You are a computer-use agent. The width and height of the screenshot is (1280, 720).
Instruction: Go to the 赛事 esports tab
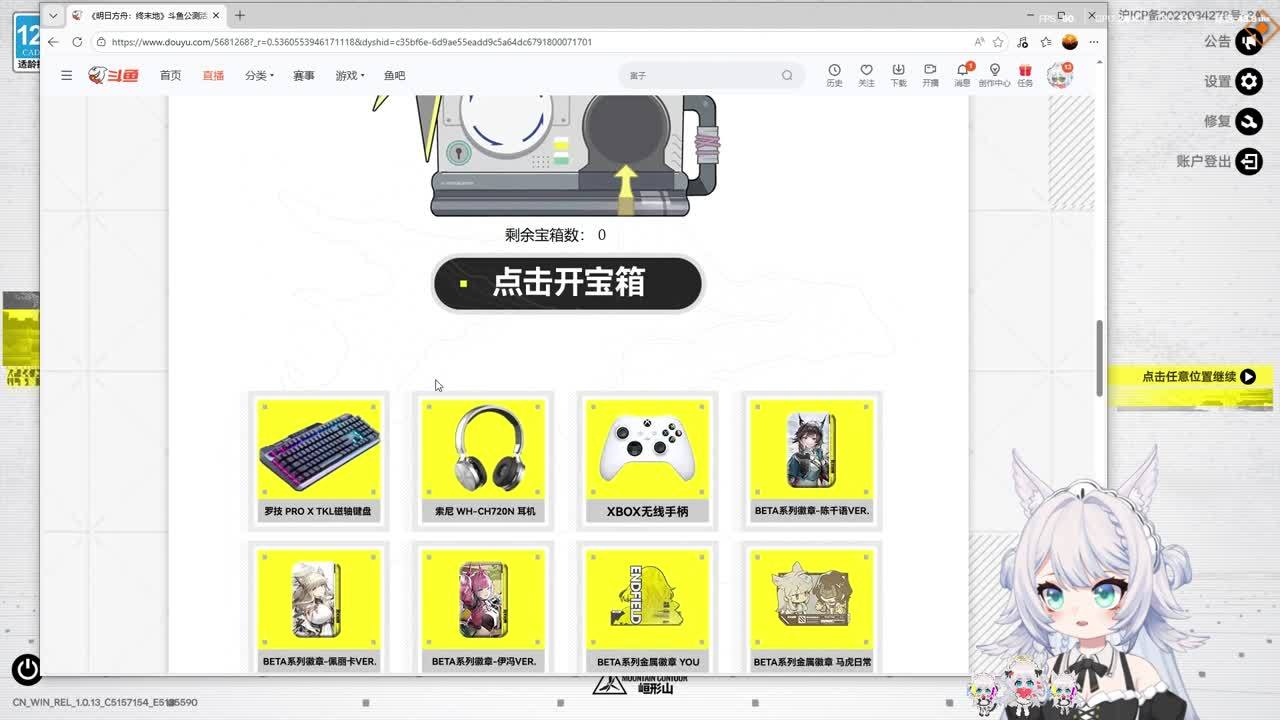pos(304,75)
